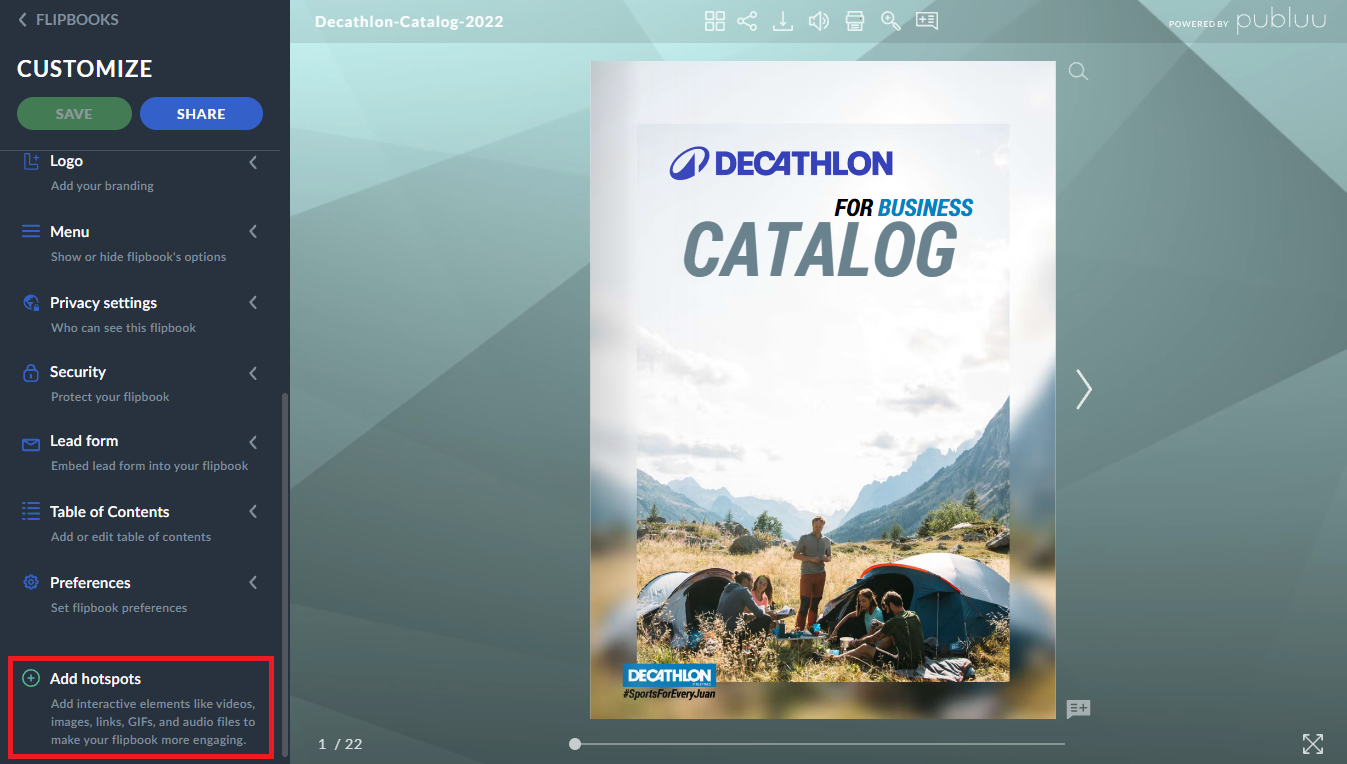This screenshot has width=1347, height=764.
Task: Click the add note icon below page
Action: (1078, 709)
